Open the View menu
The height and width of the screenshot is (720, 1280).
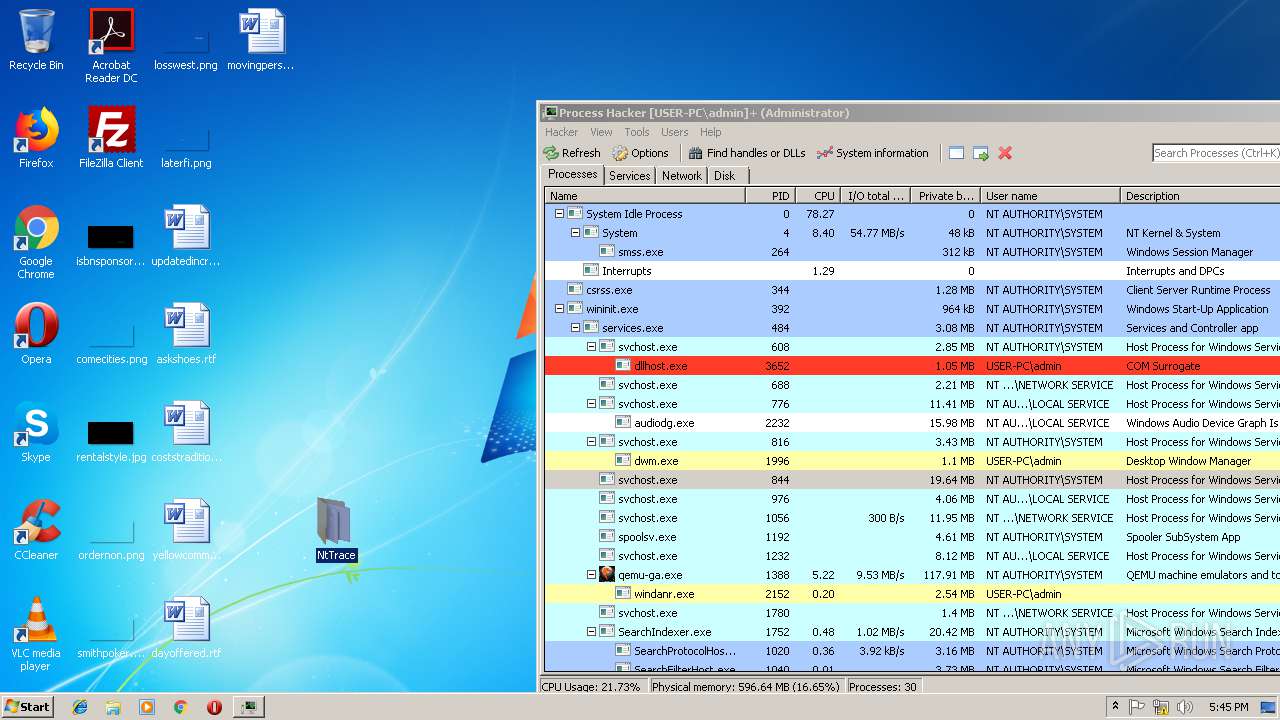point(601,132)
